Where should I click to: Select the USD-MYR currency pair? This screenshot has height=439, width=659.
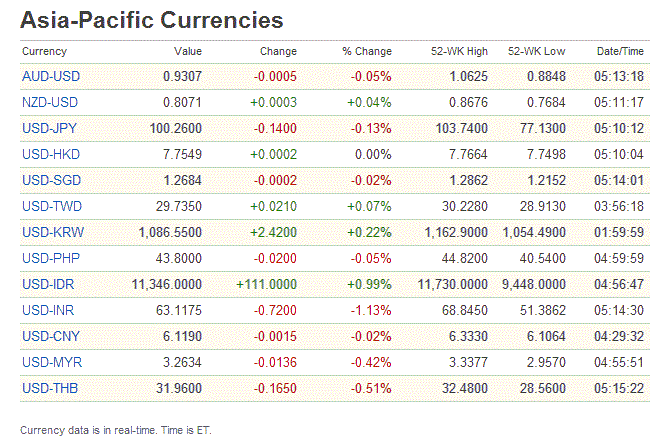pos(50,363)
